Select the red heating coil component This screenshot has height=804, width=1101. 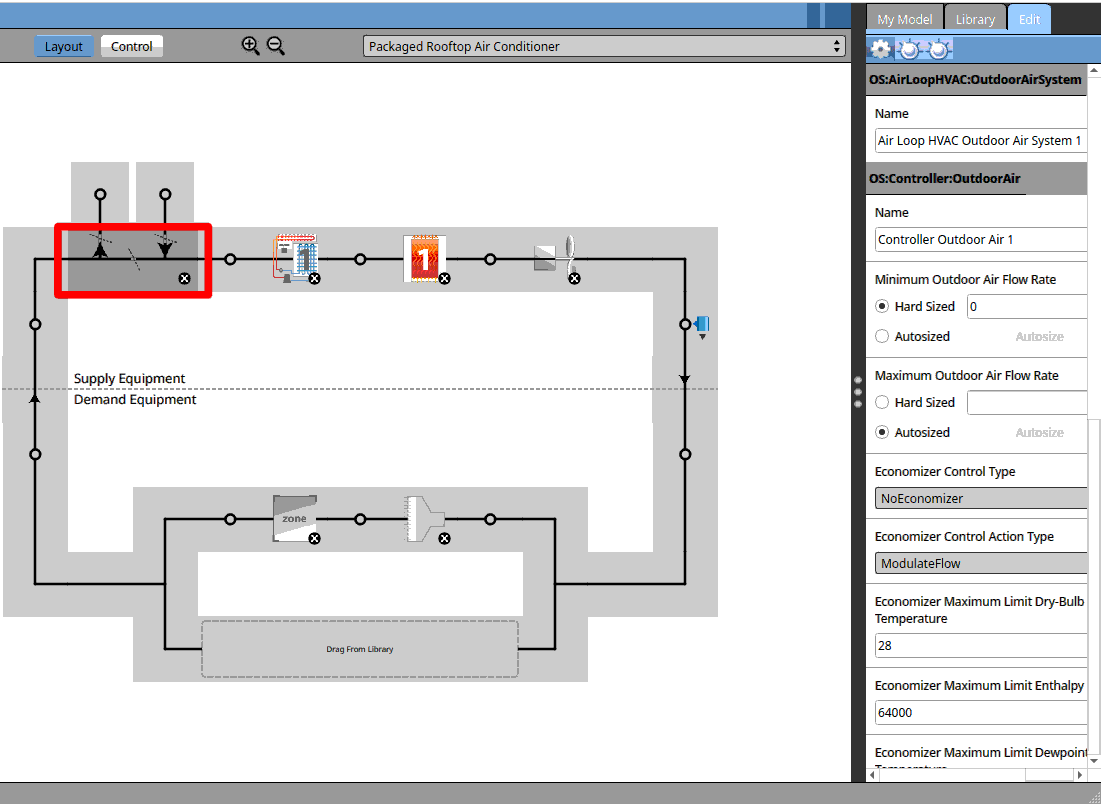click(423, 258)
